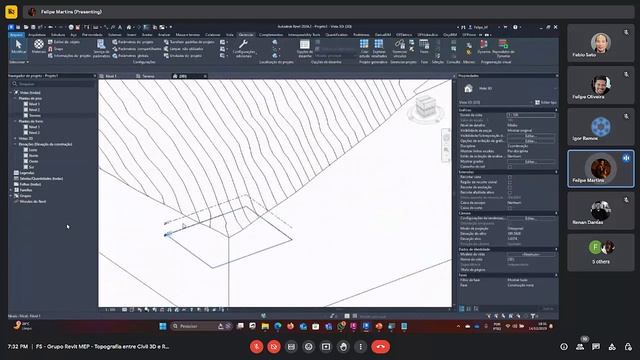This screenshot has width=640, height=360.
Task: Select the Modificar arrow tool
Action: click(18, 47)
